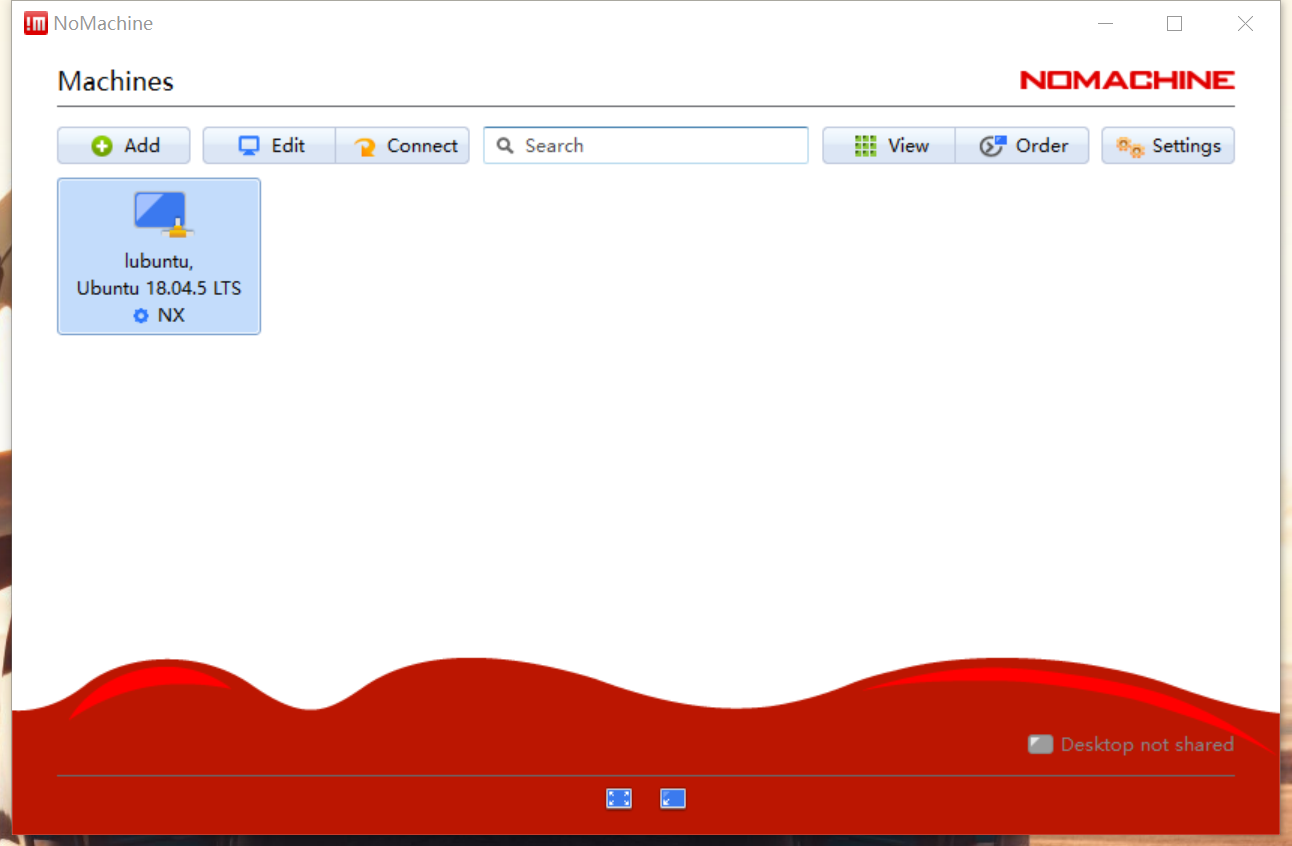The image size is (1292, 846).
Task: Connect to the selected machine
Action: point(403,145)
